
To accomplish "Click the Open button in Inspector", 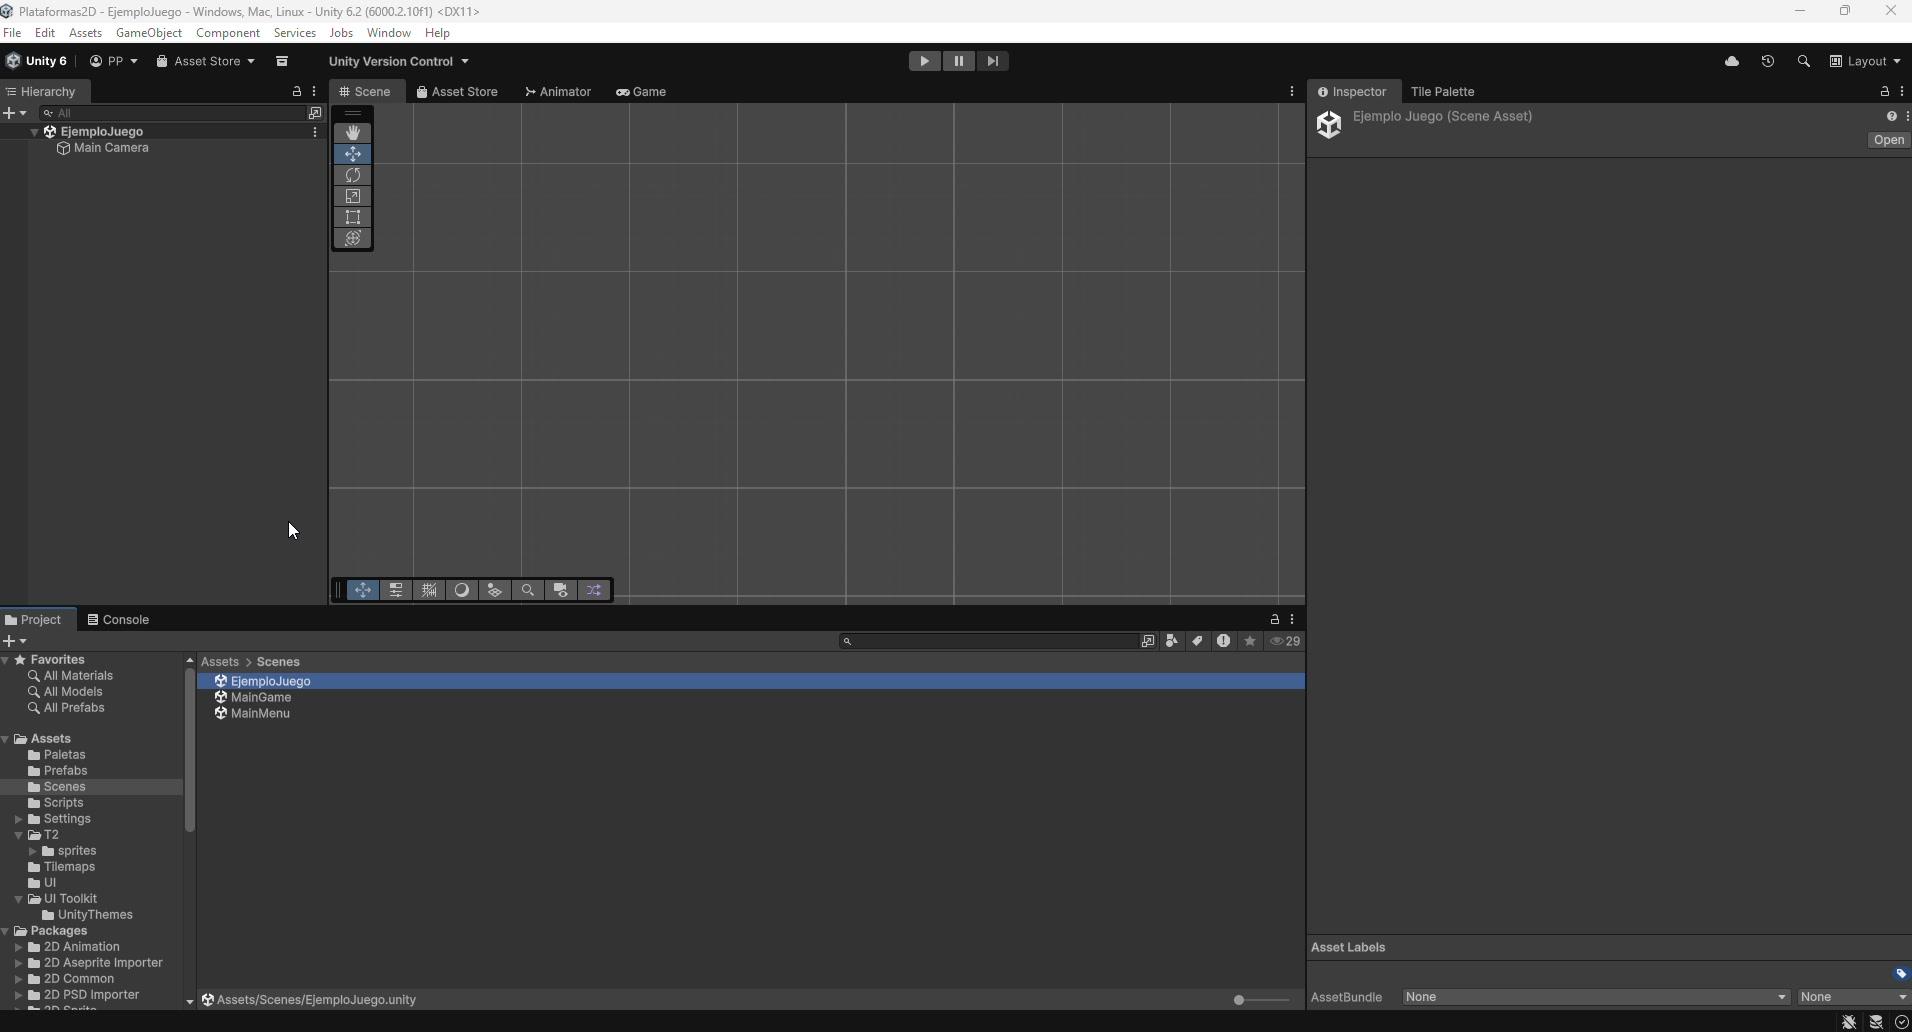I will pyautogui.click(x=1888, y=140).
